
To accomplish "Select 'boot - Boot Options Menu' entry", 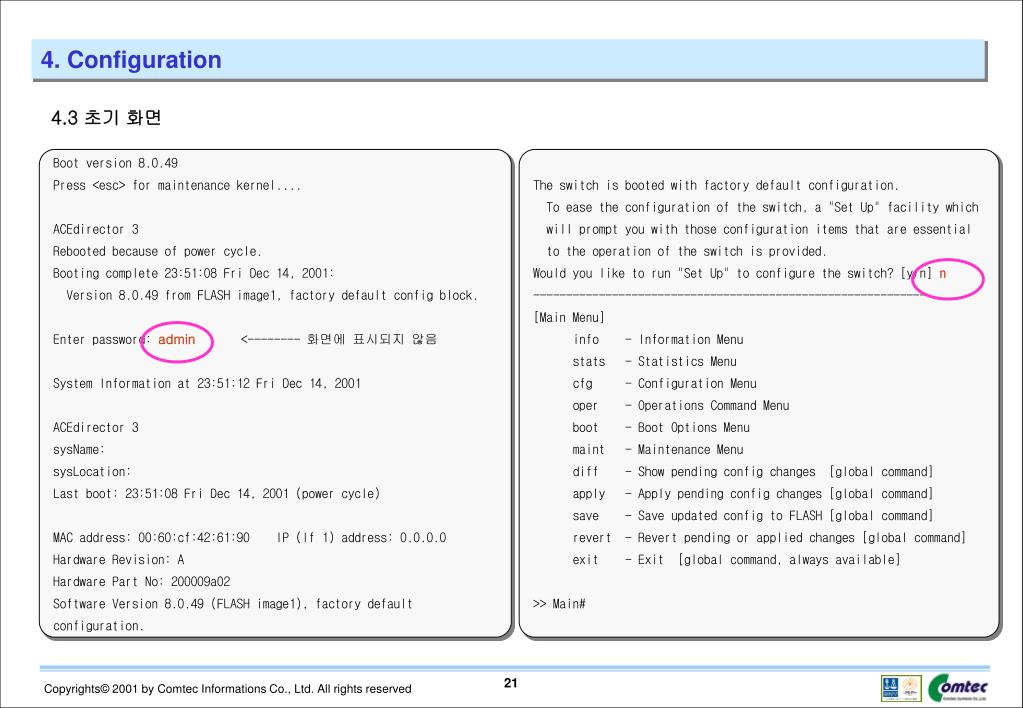I will [662, 428].
